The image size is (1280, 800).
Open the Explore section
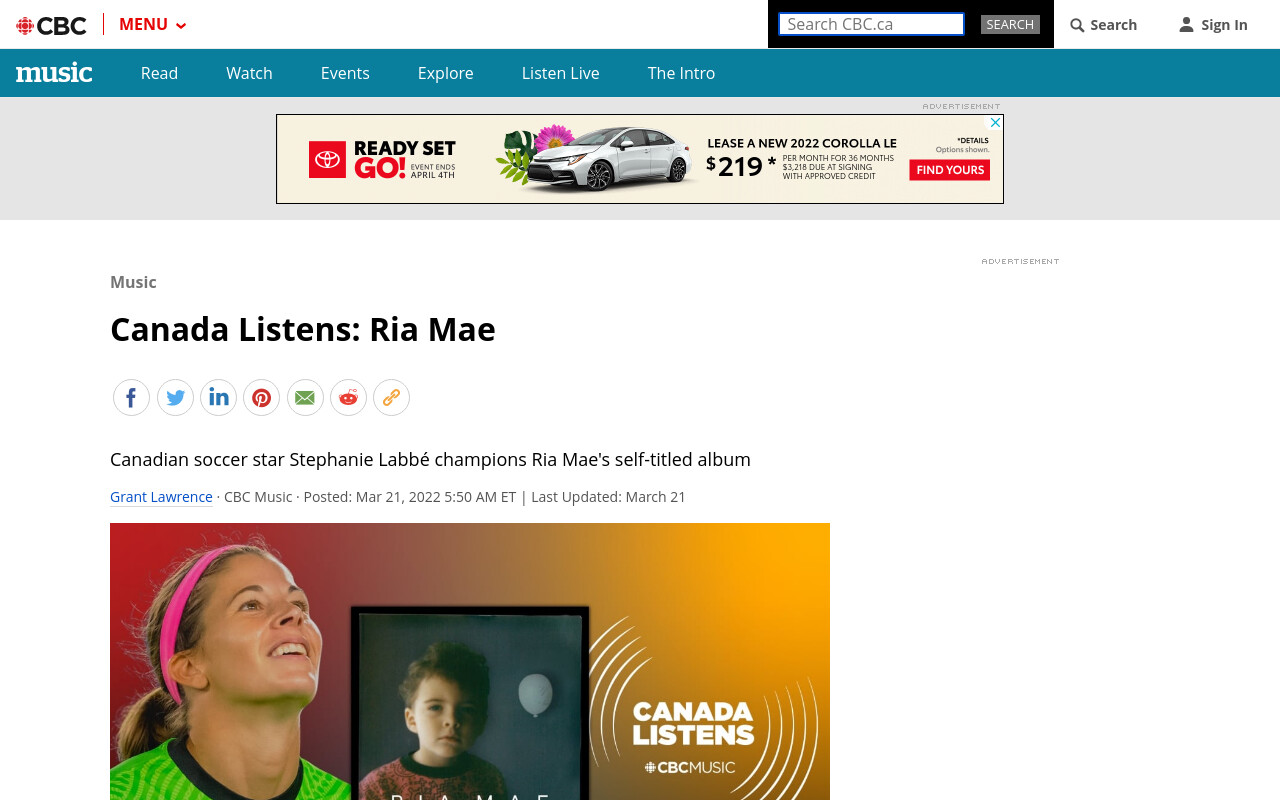pyautogui.click(x=445, y=73)
